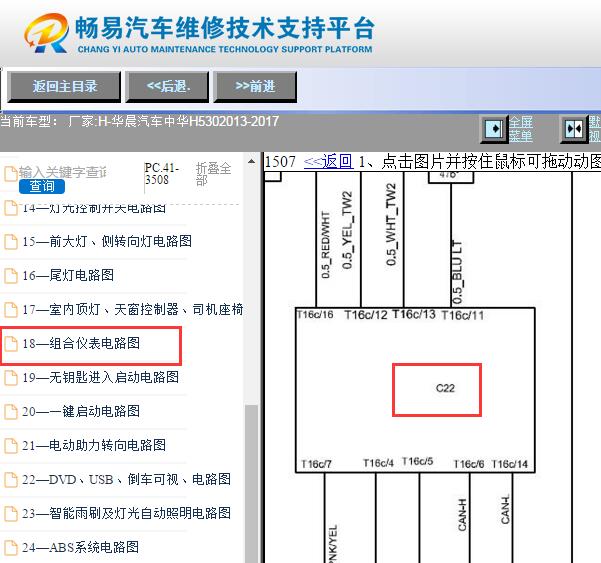Viewport: 601px width, 563px height.
Task: Click 折叠全部 to collapse the tree
Action: tap(213, 173)
